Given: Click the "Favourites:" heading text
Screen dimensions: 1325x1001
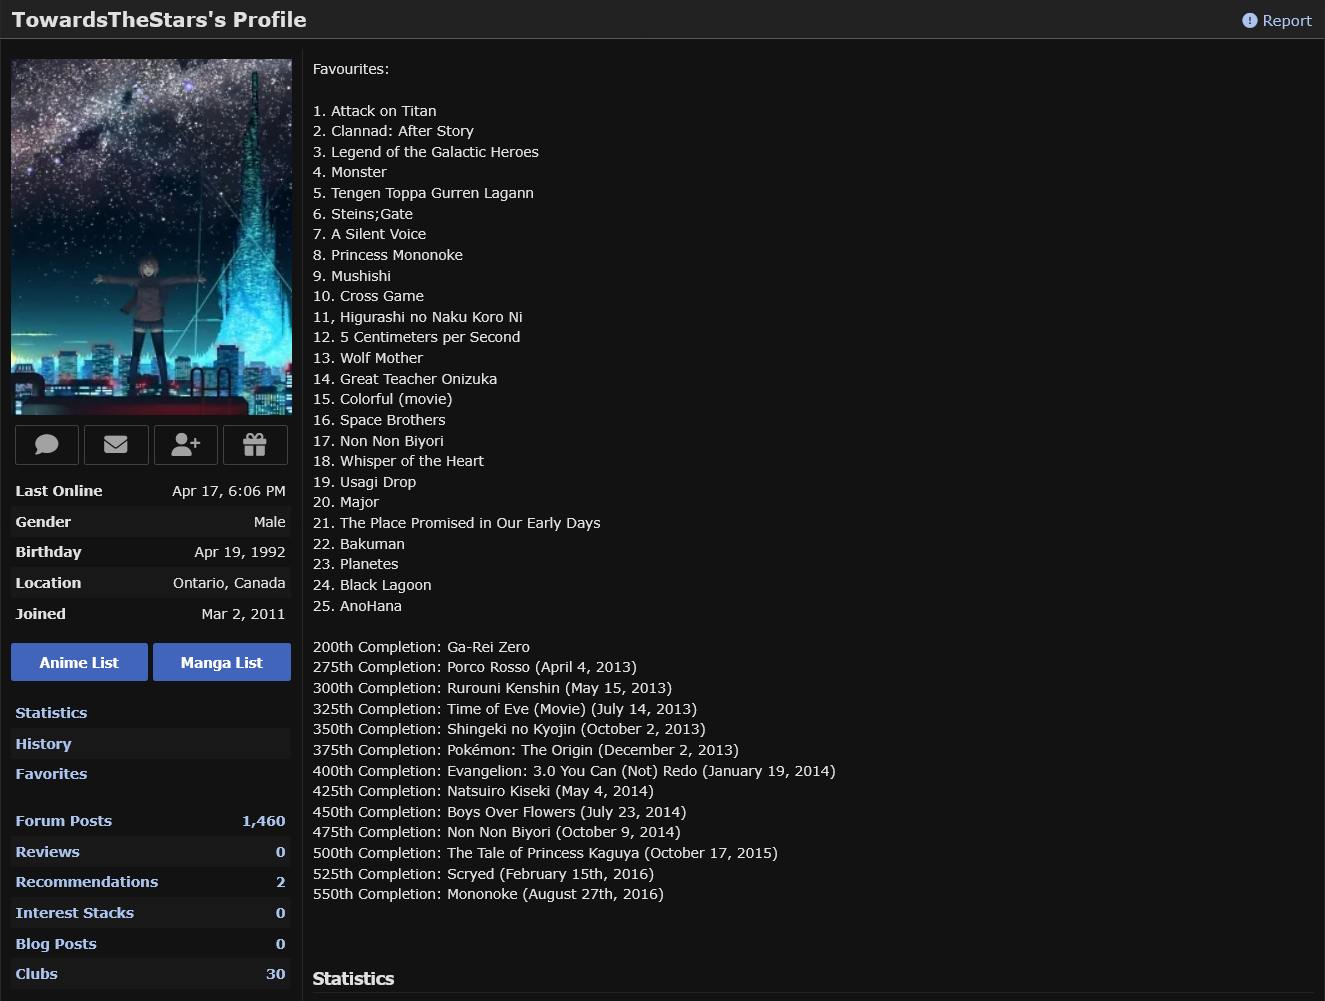Looking at the screenshot, I should [x=351, y=69].
